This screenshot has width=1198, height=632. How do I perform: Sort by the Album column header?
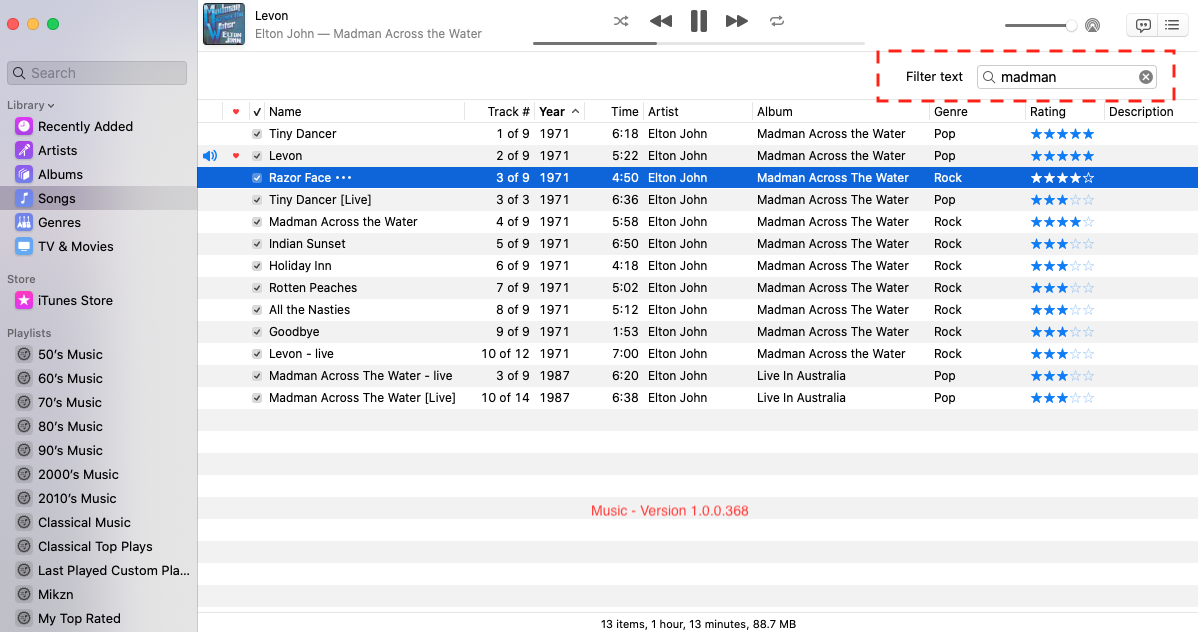(x=840, y=112)
